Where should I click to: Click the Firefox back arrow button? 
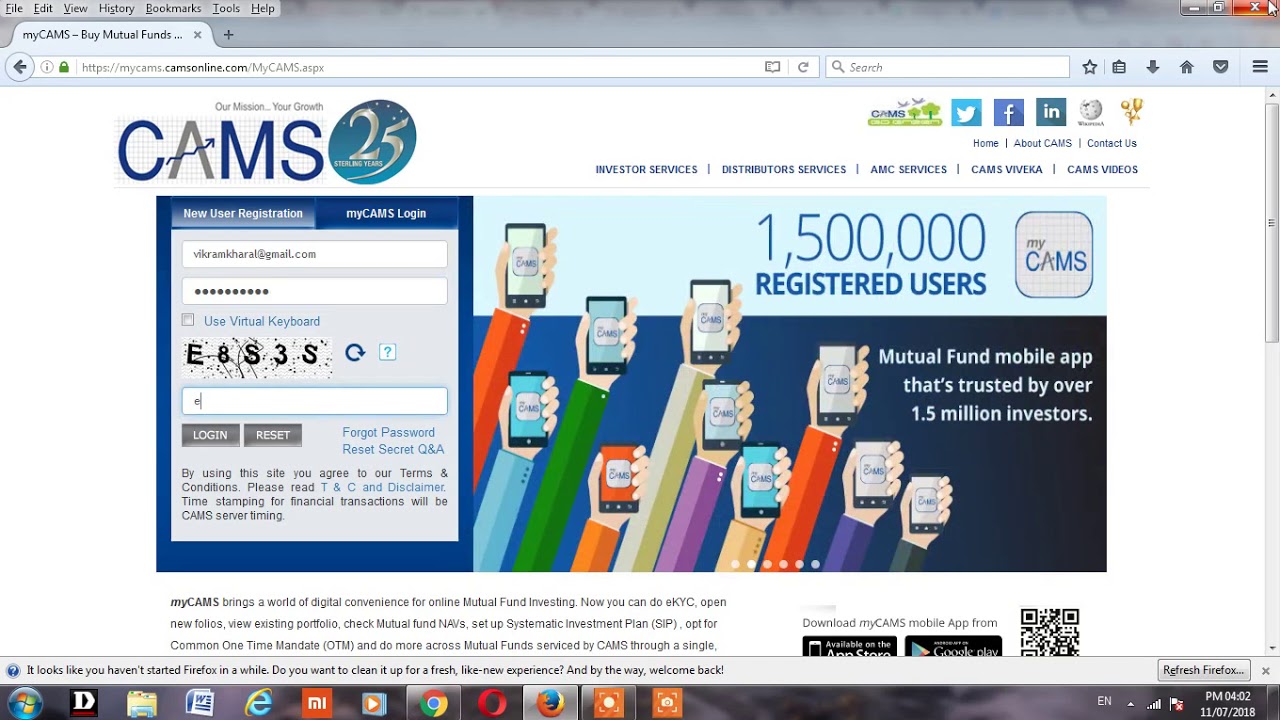point(20,67)
